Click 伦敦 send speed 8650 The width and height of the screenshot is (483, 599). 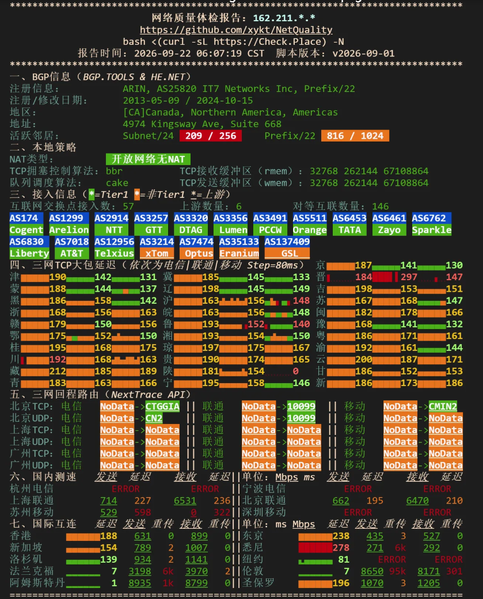[372, 571]
